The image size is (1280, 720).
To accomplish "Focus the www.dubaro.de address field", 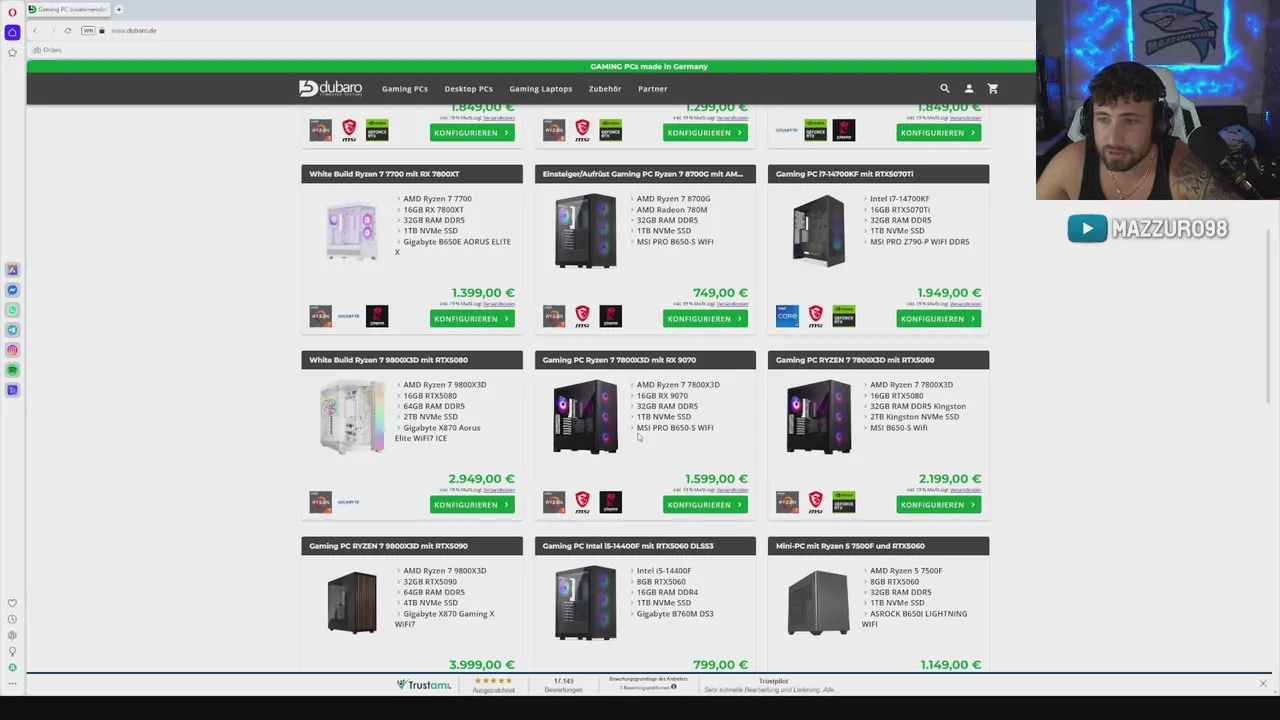I will pyautogui.click(x=134, y=30).
